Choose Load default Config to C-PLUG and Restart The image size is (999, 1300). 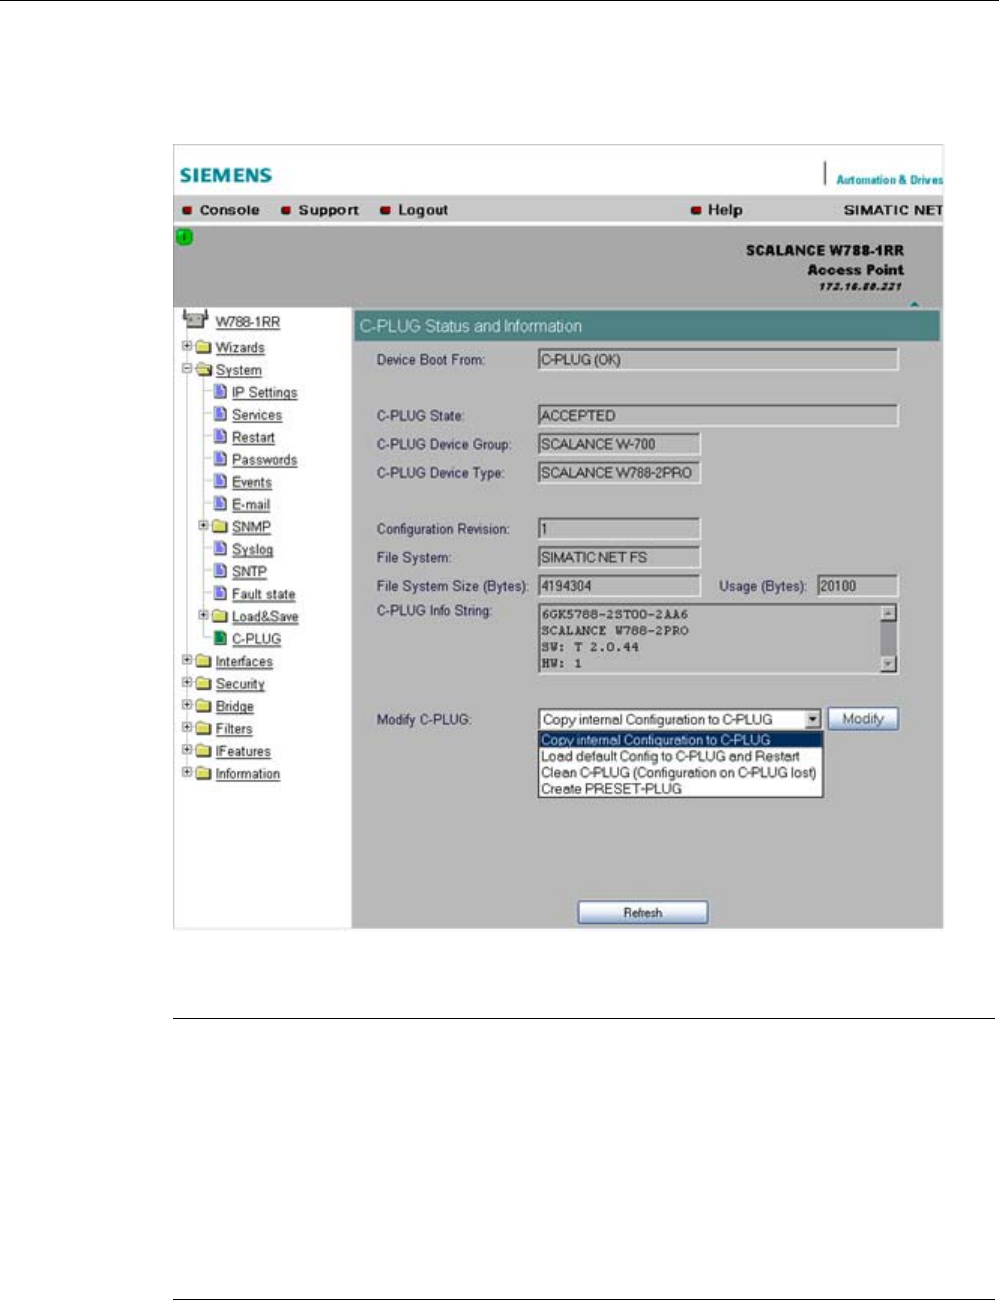coord(680,756)
